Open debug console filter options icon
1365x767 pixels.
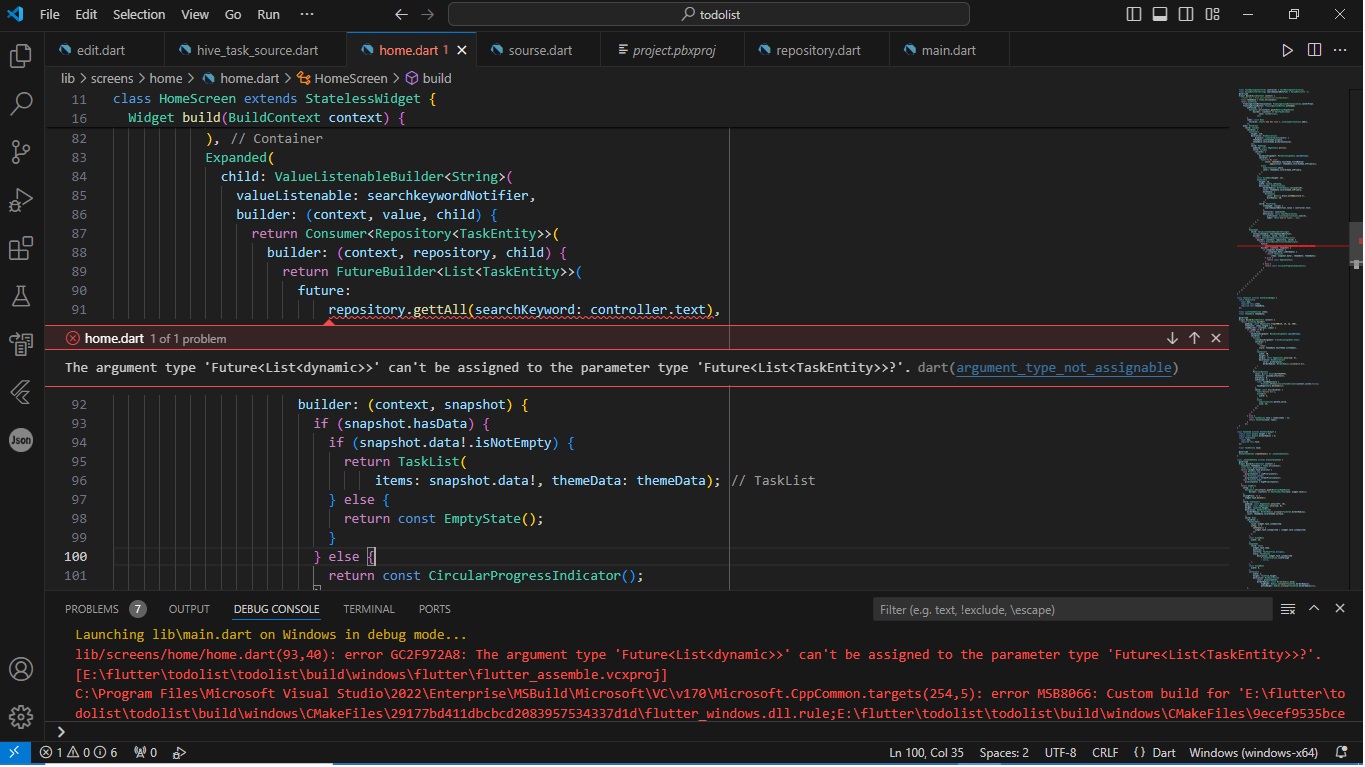[1288, 609]
